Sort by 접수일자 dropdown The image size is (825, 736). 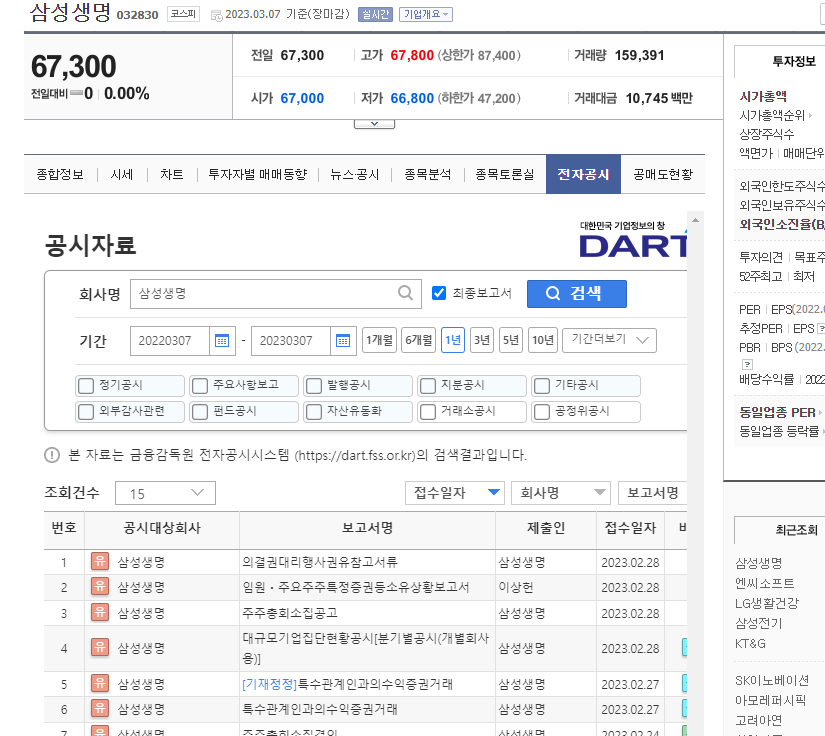455,493
